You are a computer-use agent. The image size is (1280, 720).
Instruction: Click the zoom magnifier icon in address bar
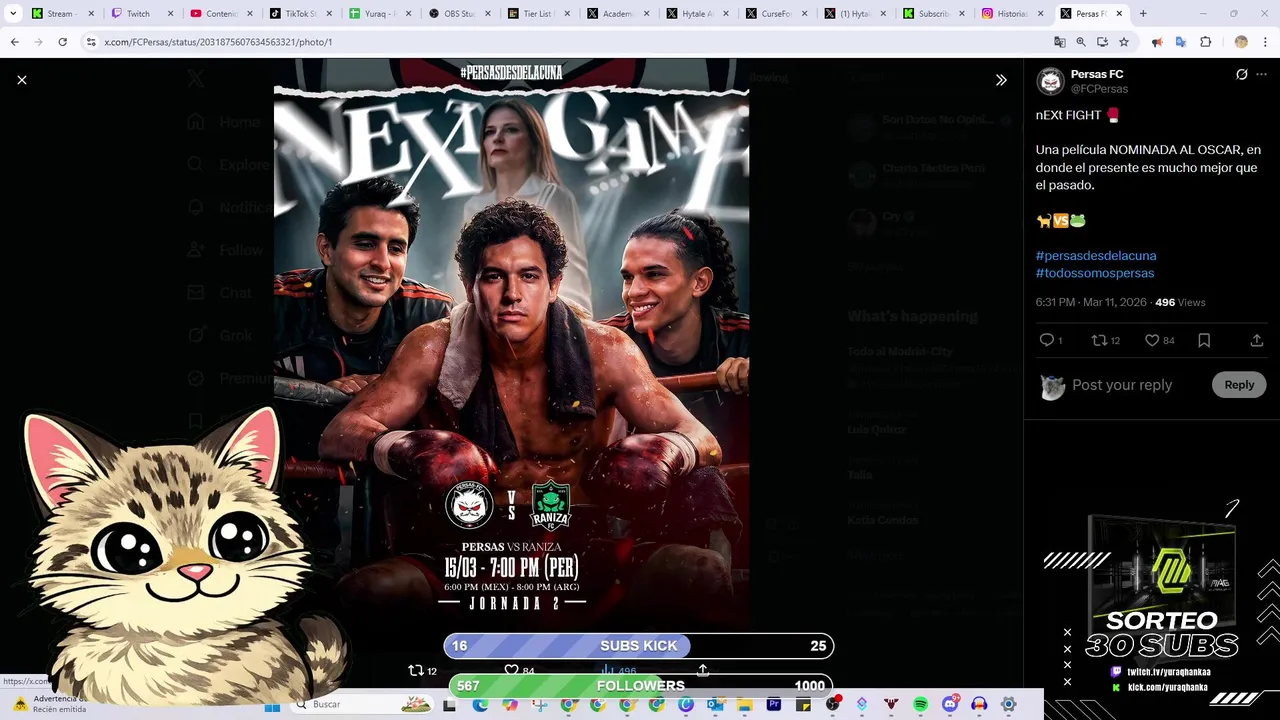(1081, 42)
